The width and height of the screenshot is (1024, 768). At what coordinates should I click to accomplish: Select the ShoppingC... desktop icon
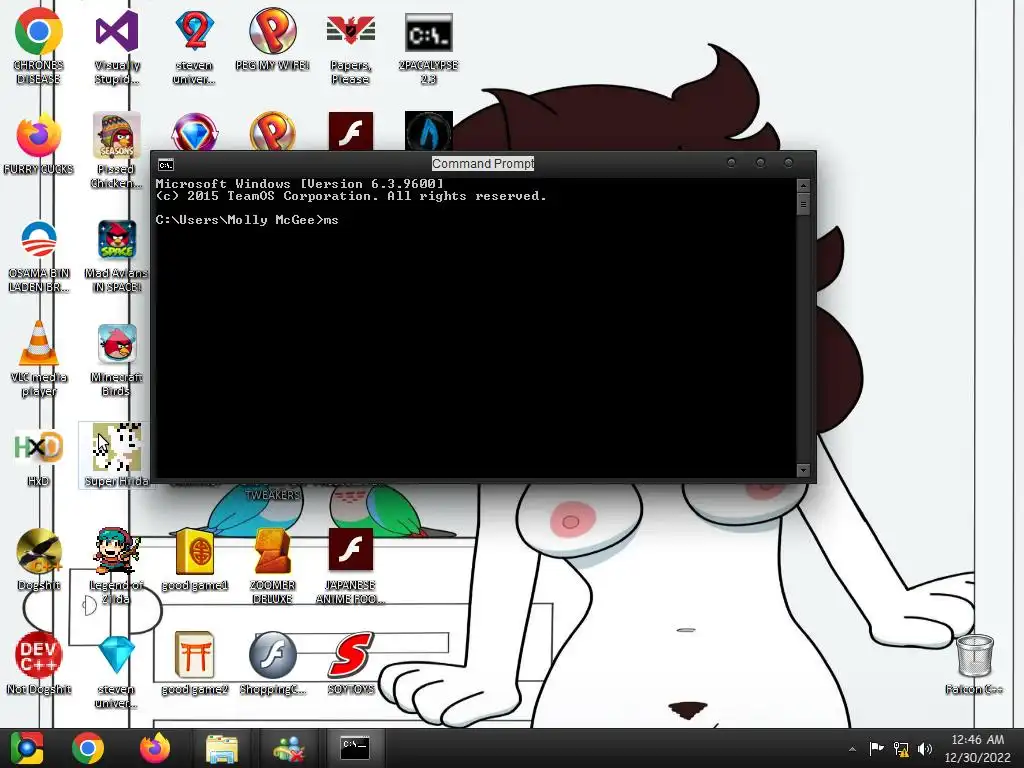(x=272, y=664)
